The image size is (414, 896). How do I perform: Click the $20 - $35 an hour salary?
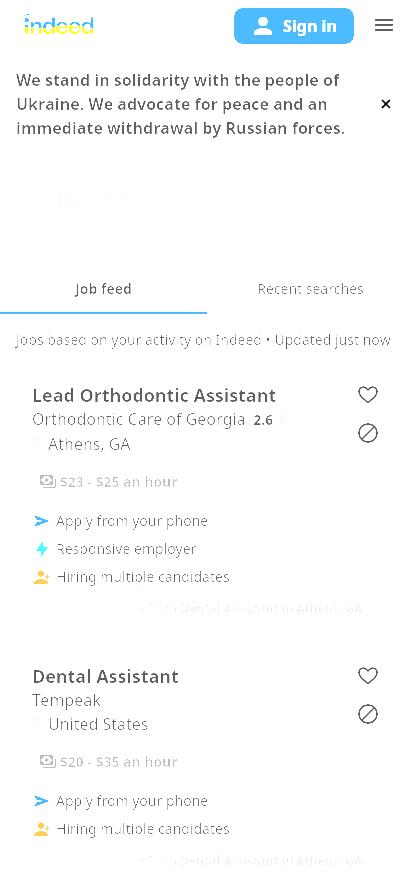coord(119,762)
